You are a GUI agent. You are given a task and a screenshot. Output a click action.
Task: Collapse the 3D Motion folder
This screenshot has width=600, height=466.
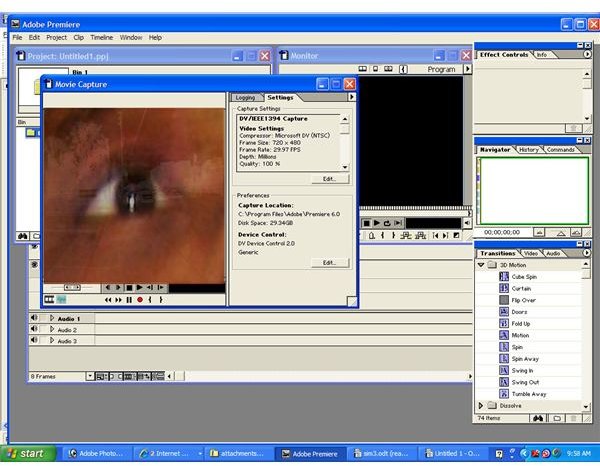pyautogui.click(x=481, y=265)
